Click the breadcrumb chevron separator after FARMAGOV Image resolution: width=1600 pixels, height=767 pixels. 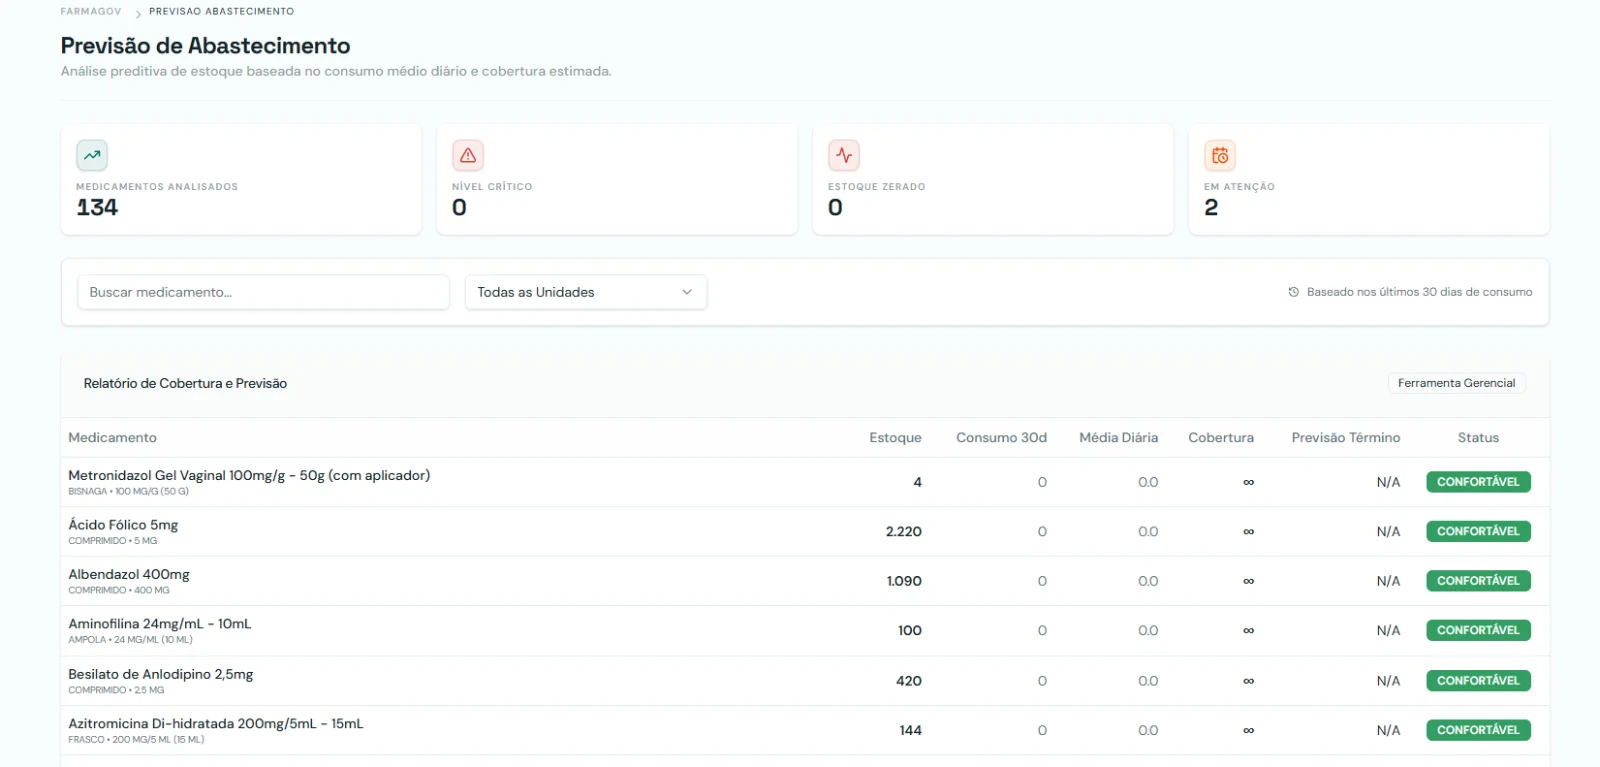click(x=138, y=13)
